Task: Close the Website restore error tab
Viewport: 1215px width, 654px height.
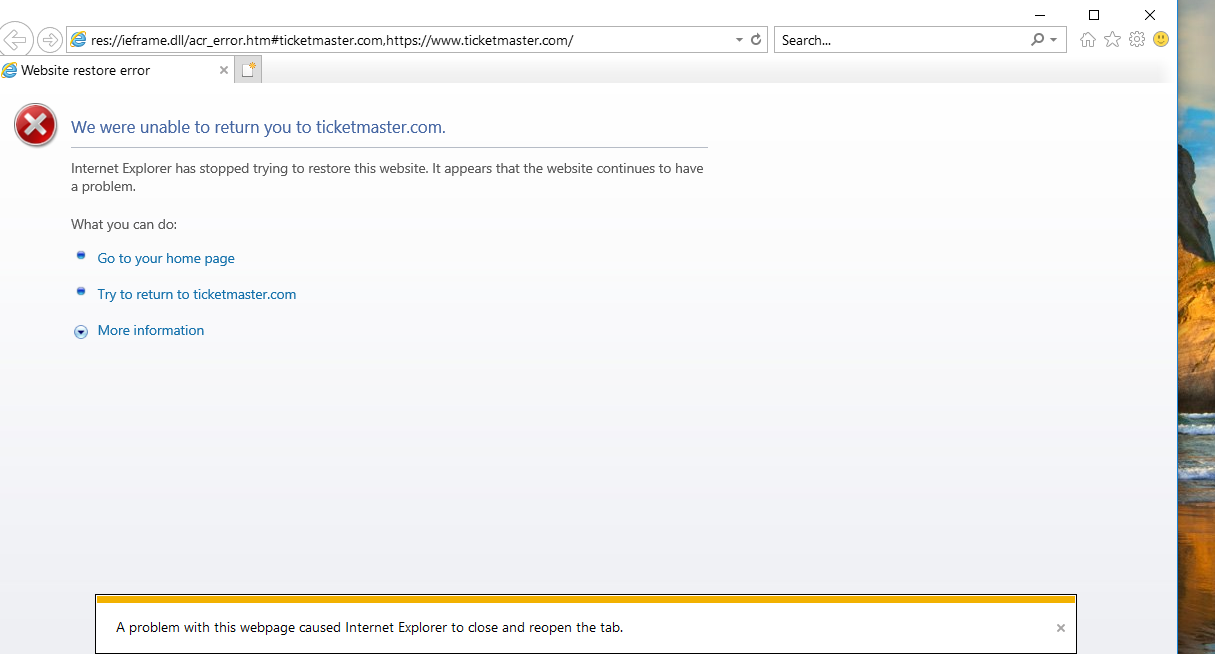Action: pos(223,70)
